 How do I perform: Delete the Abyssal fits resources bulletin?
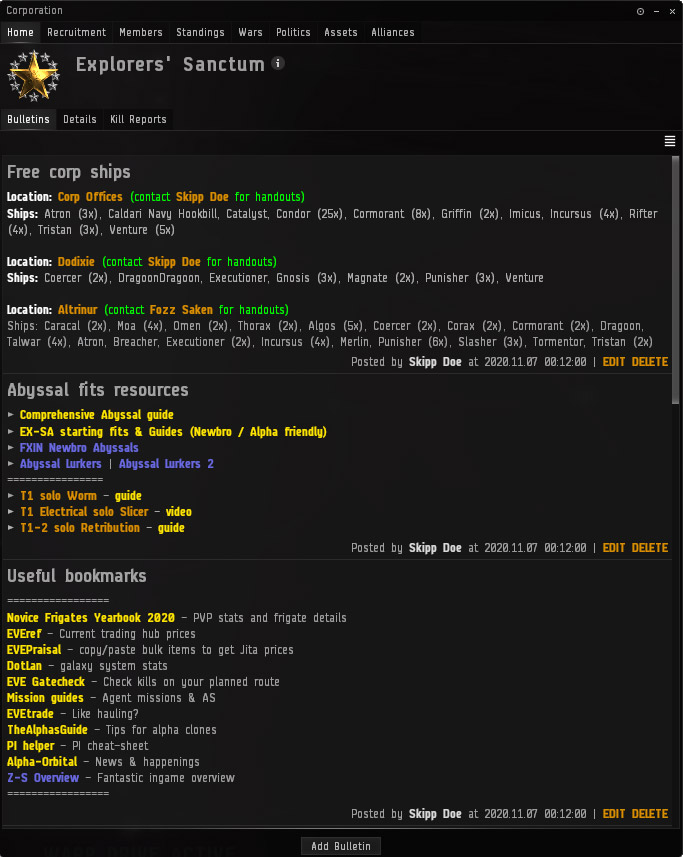coord(649,548)
